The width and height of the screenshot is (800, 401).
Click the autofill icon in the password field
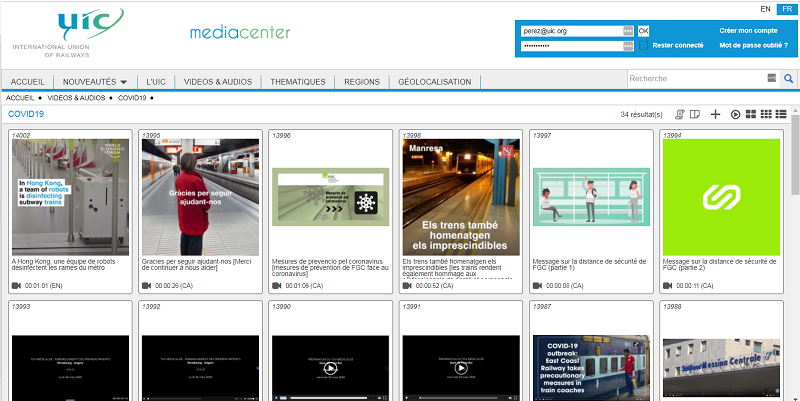click(x=628, y=46)
